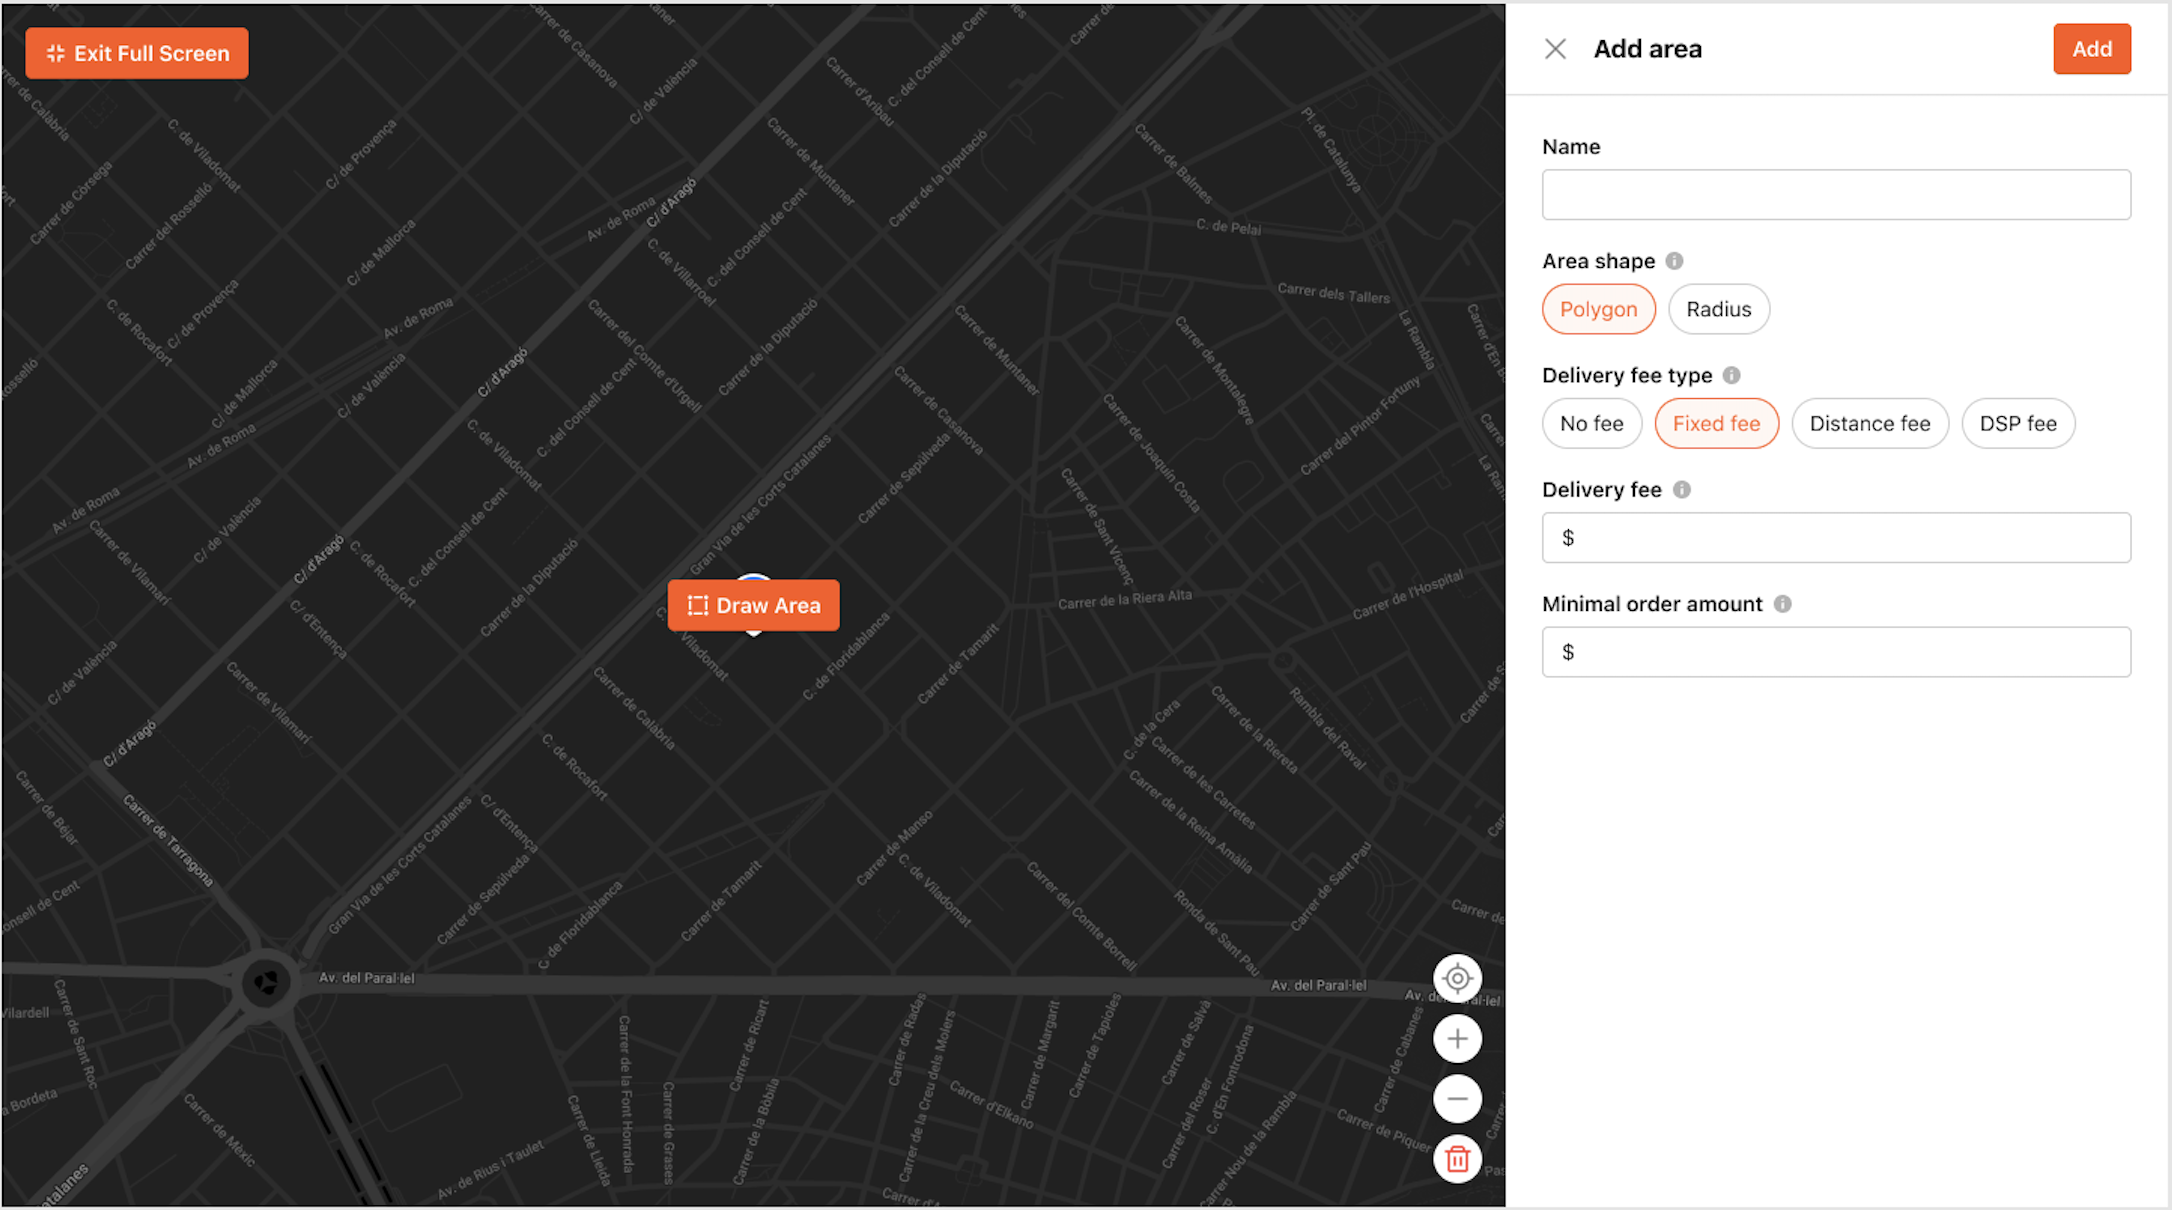Choose Distance fee delivery type
This screenshot has height=1210, width=2172.
[x=1870, y=423]
